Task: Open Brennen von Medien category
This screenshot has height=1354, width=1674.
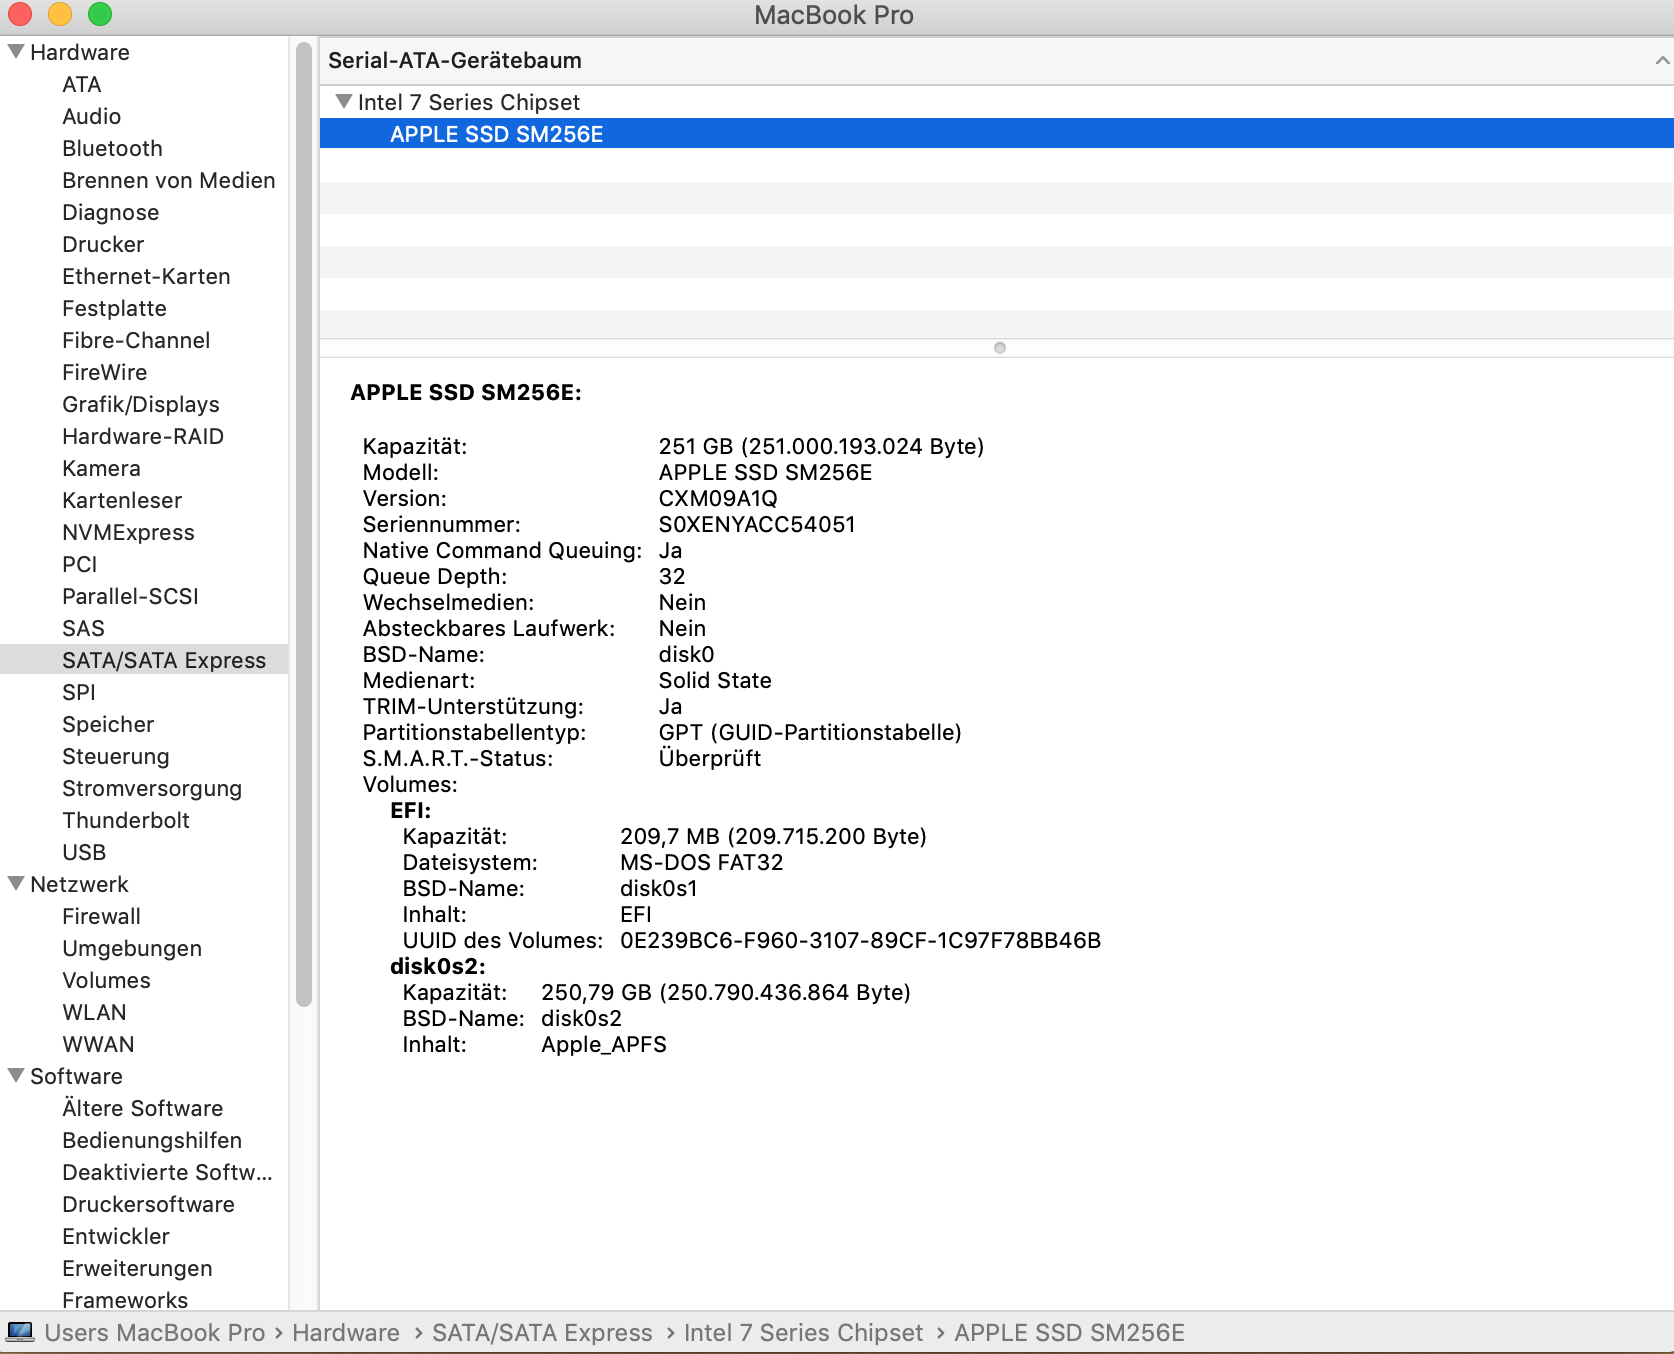Action: (169, 181)
